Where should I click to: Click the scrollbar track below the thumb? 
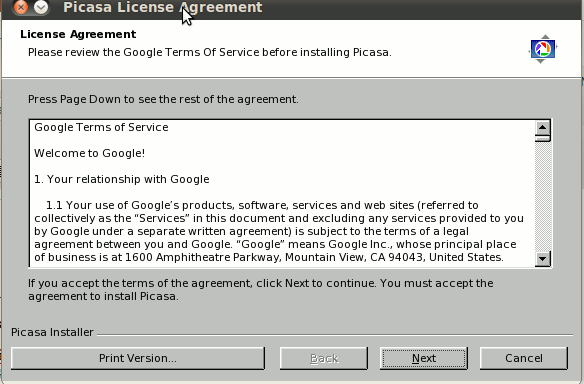coord(543,197)
